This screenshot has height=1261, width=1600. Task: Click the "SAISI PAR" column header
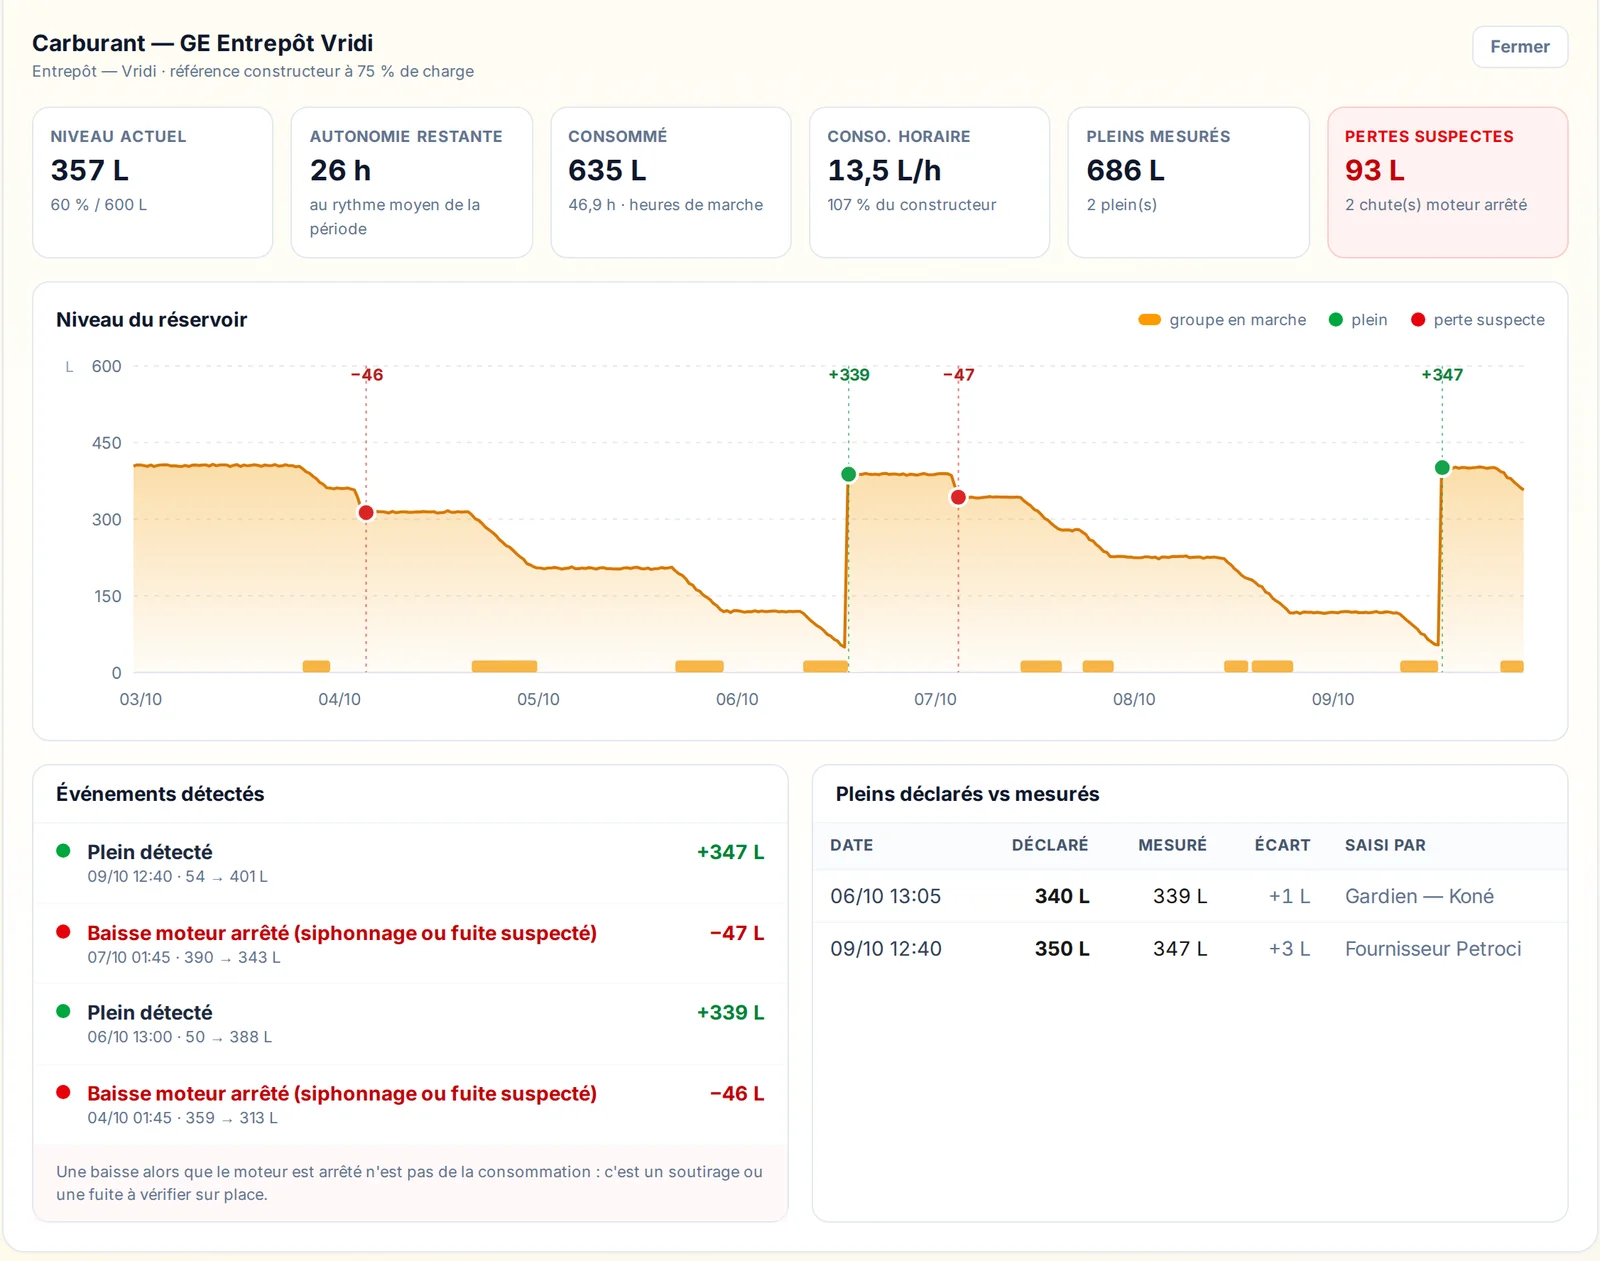pyautogui.click(x=1385, y=845)
